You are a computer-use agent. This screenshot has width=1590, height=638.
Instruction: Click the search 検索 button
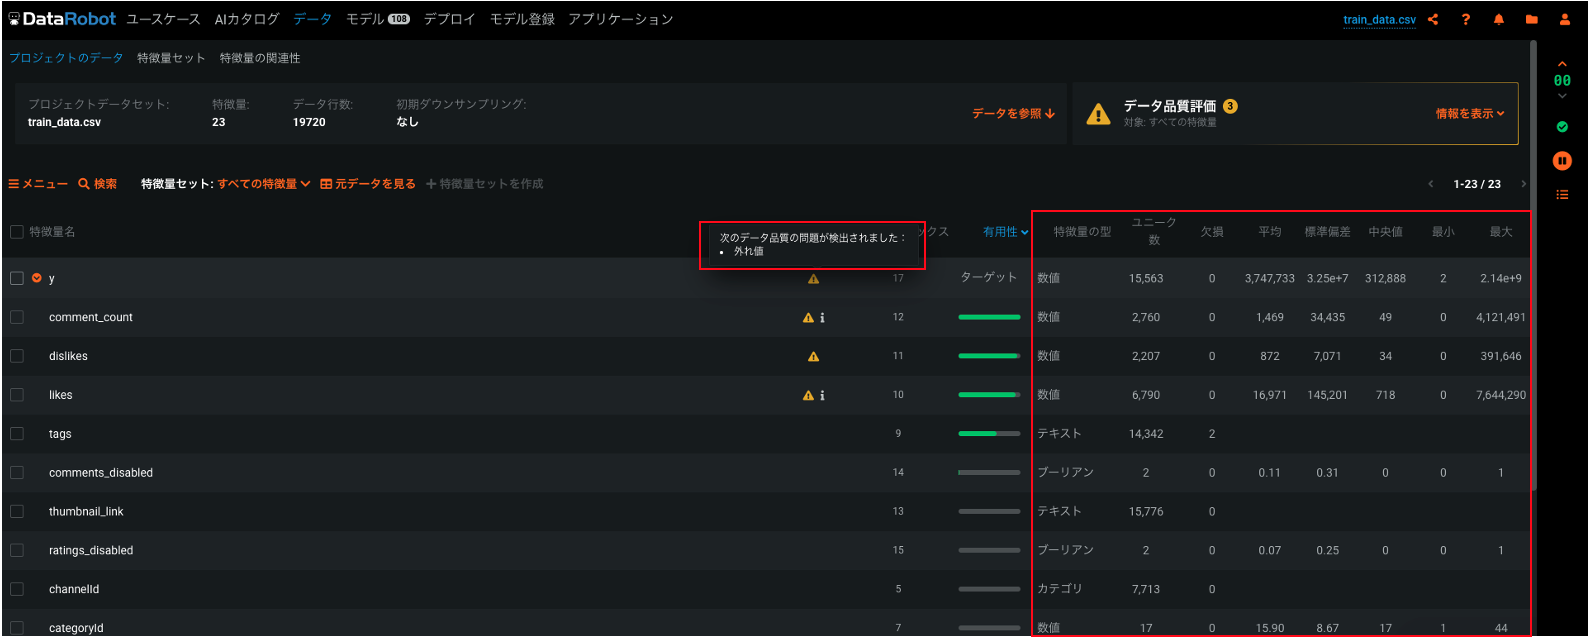click(98, 184)
